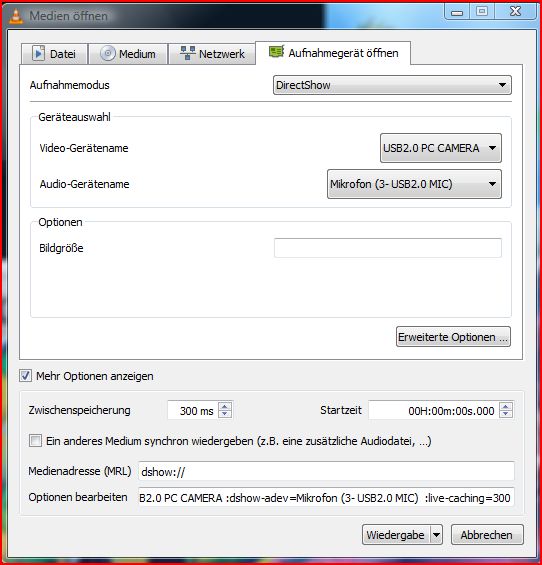Decrease Startzeit with down arrow
Viewport: 542px width, 565px height.
click(506, 414)
